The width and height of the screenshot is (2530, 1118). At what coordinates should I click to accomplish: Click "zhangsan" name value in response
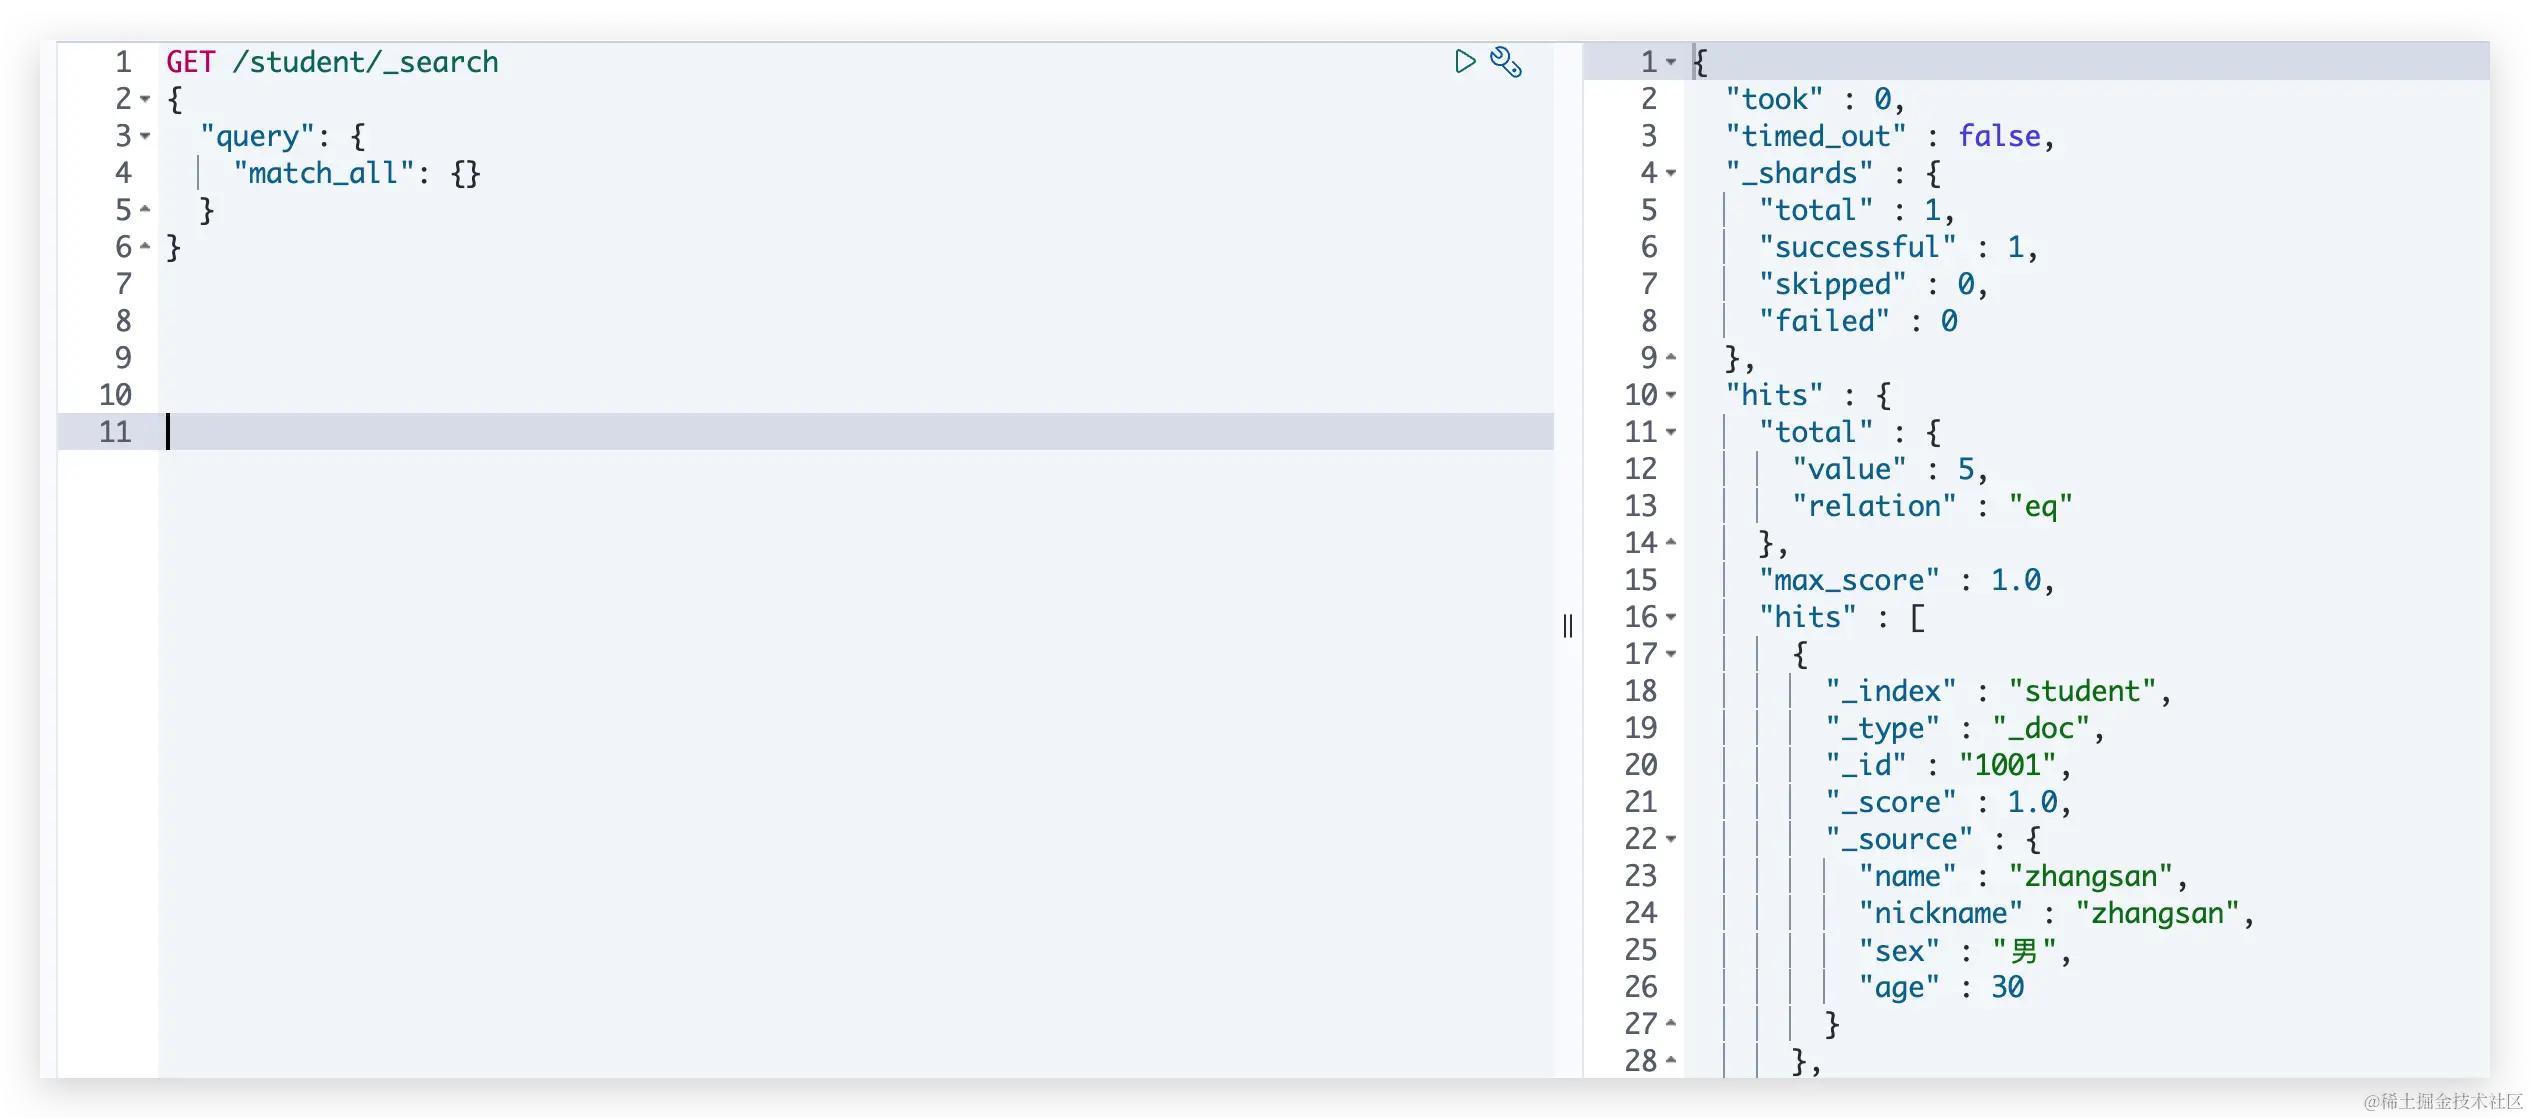2090,876
